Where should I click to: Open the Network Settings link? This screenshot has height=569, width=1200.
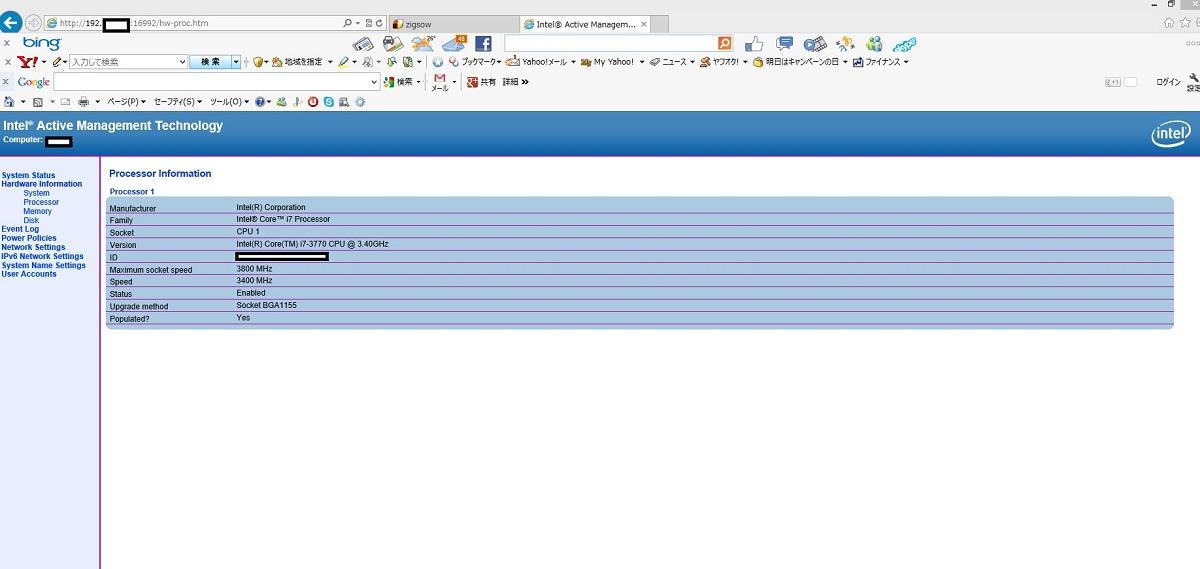pos(34,247)
